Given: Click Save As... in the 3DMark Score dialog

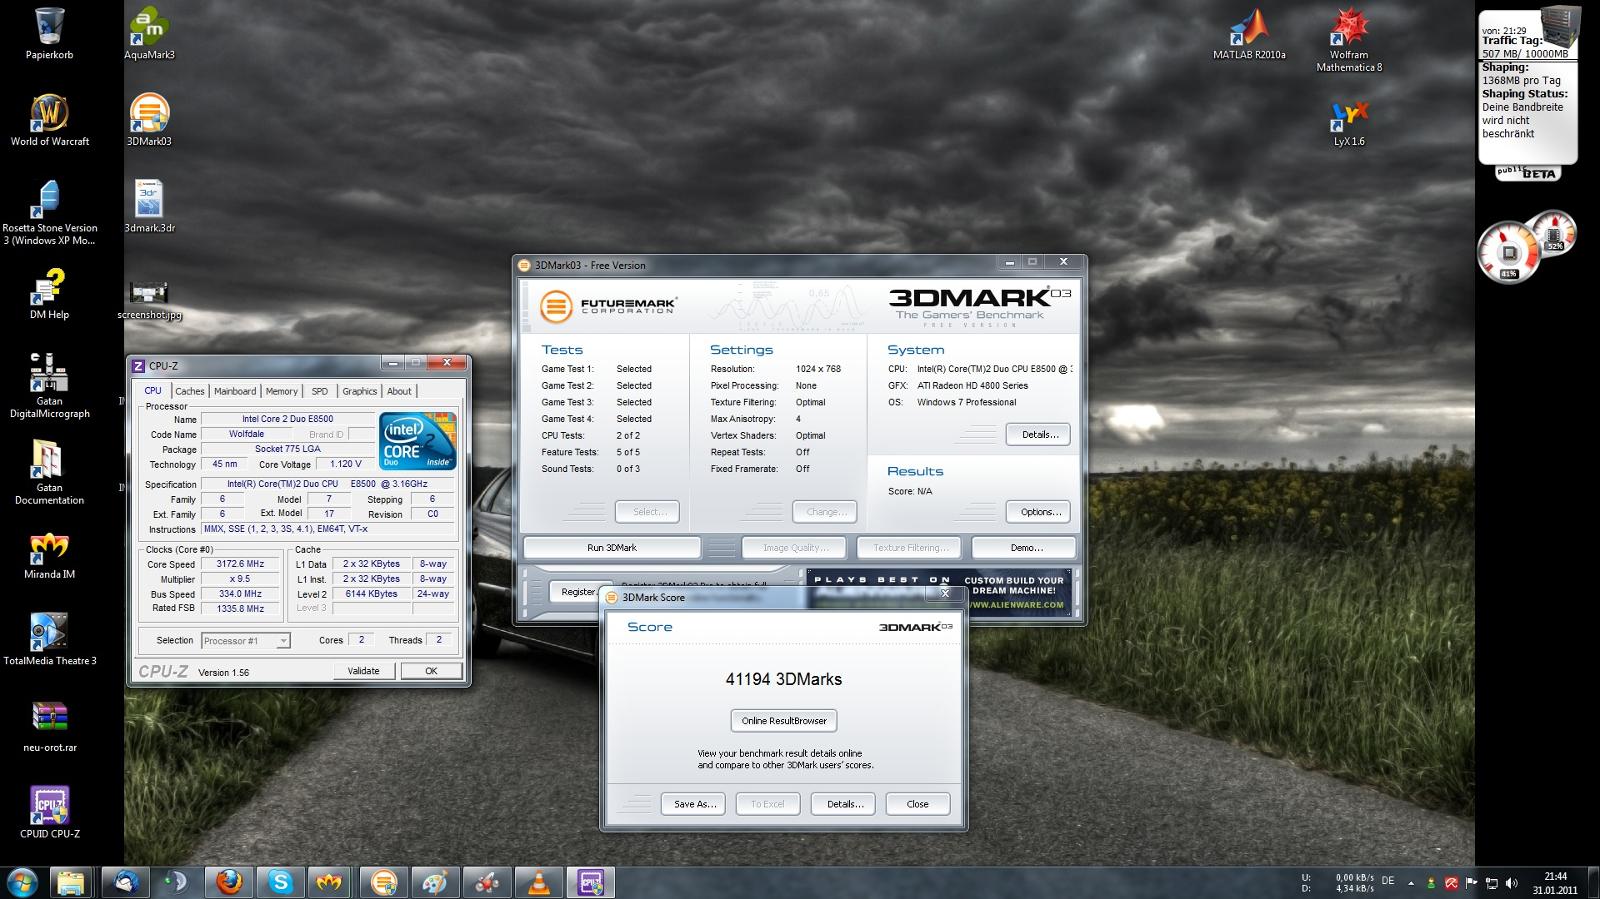Looking at the screenshot, I should point(693,804).
